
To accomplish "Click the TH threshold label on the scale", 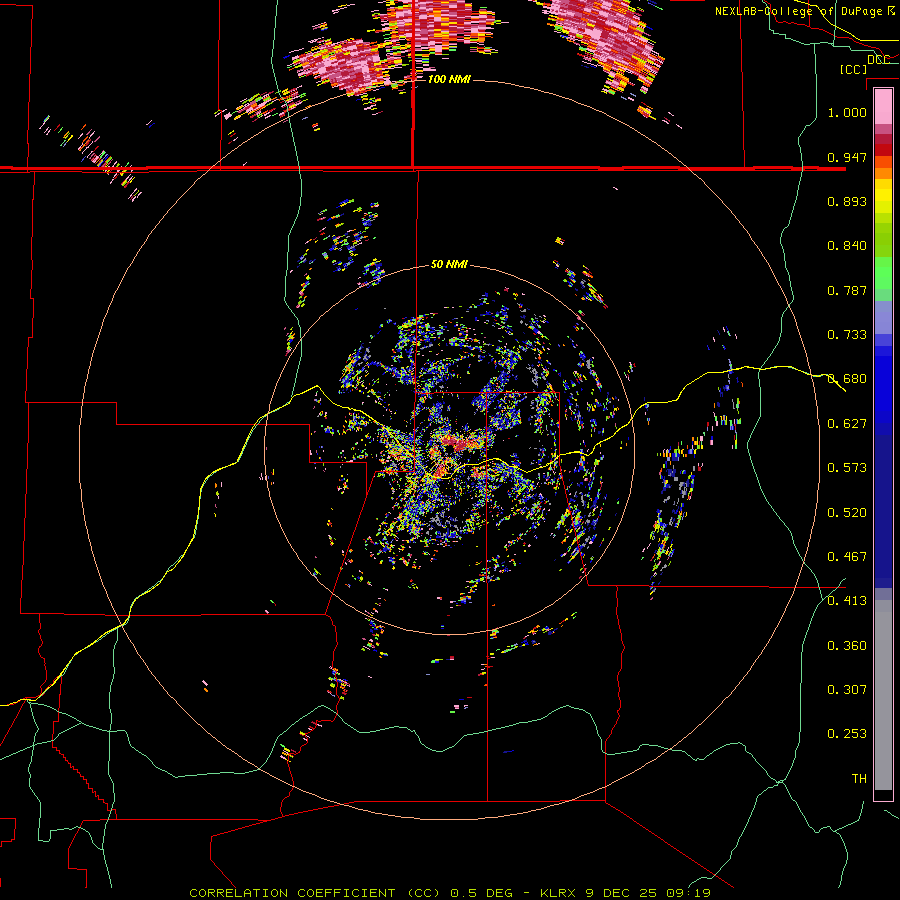I will coord(859,779).
